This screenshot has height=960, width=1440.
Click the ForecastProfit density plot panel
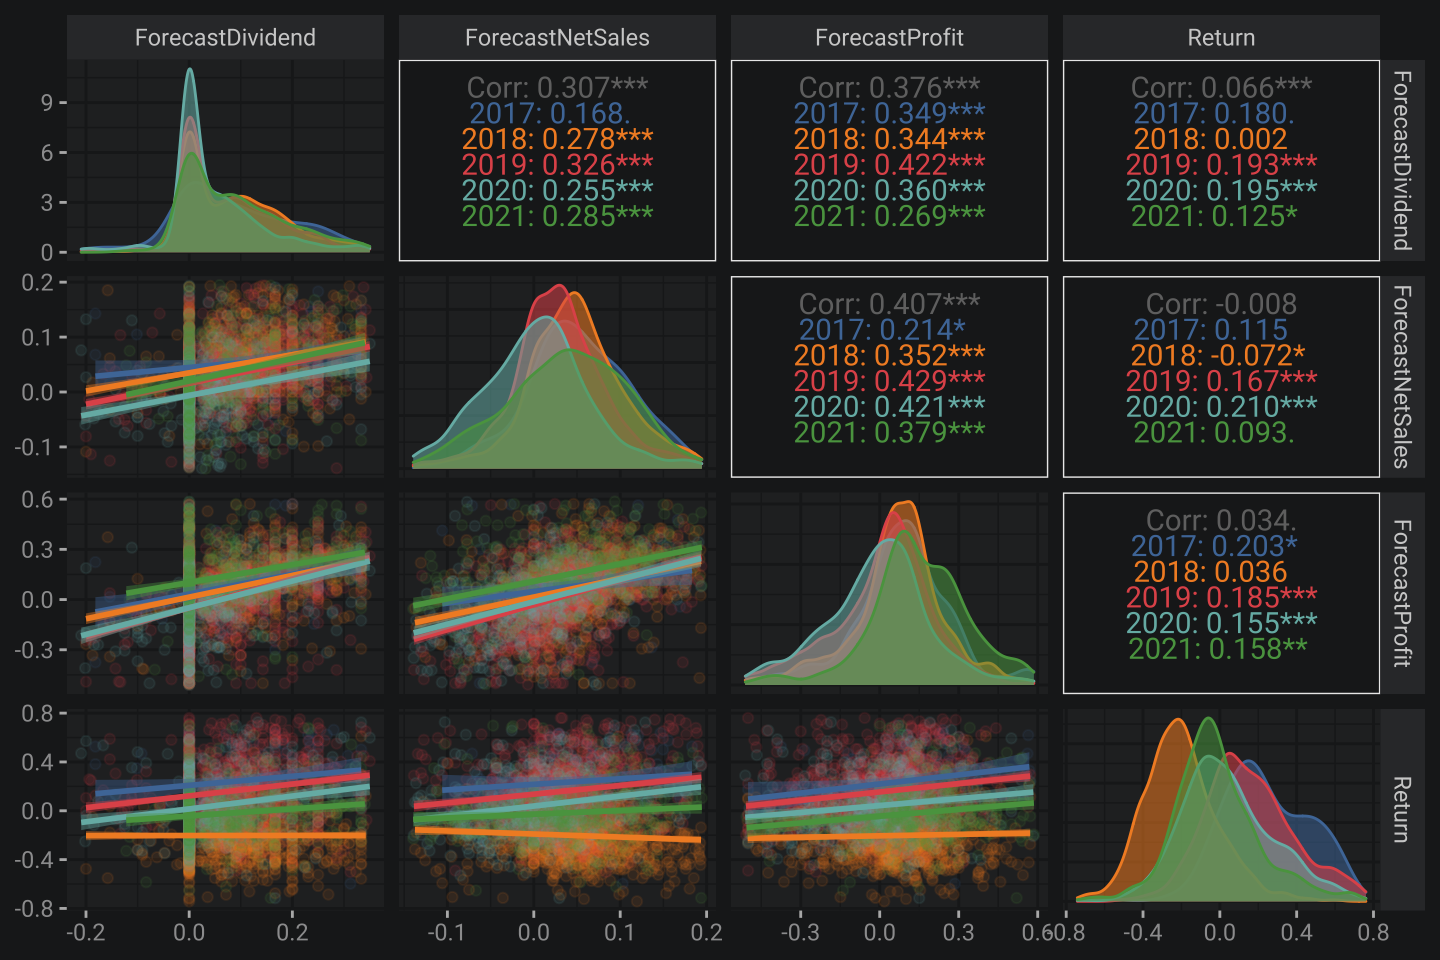click(889, 593)
